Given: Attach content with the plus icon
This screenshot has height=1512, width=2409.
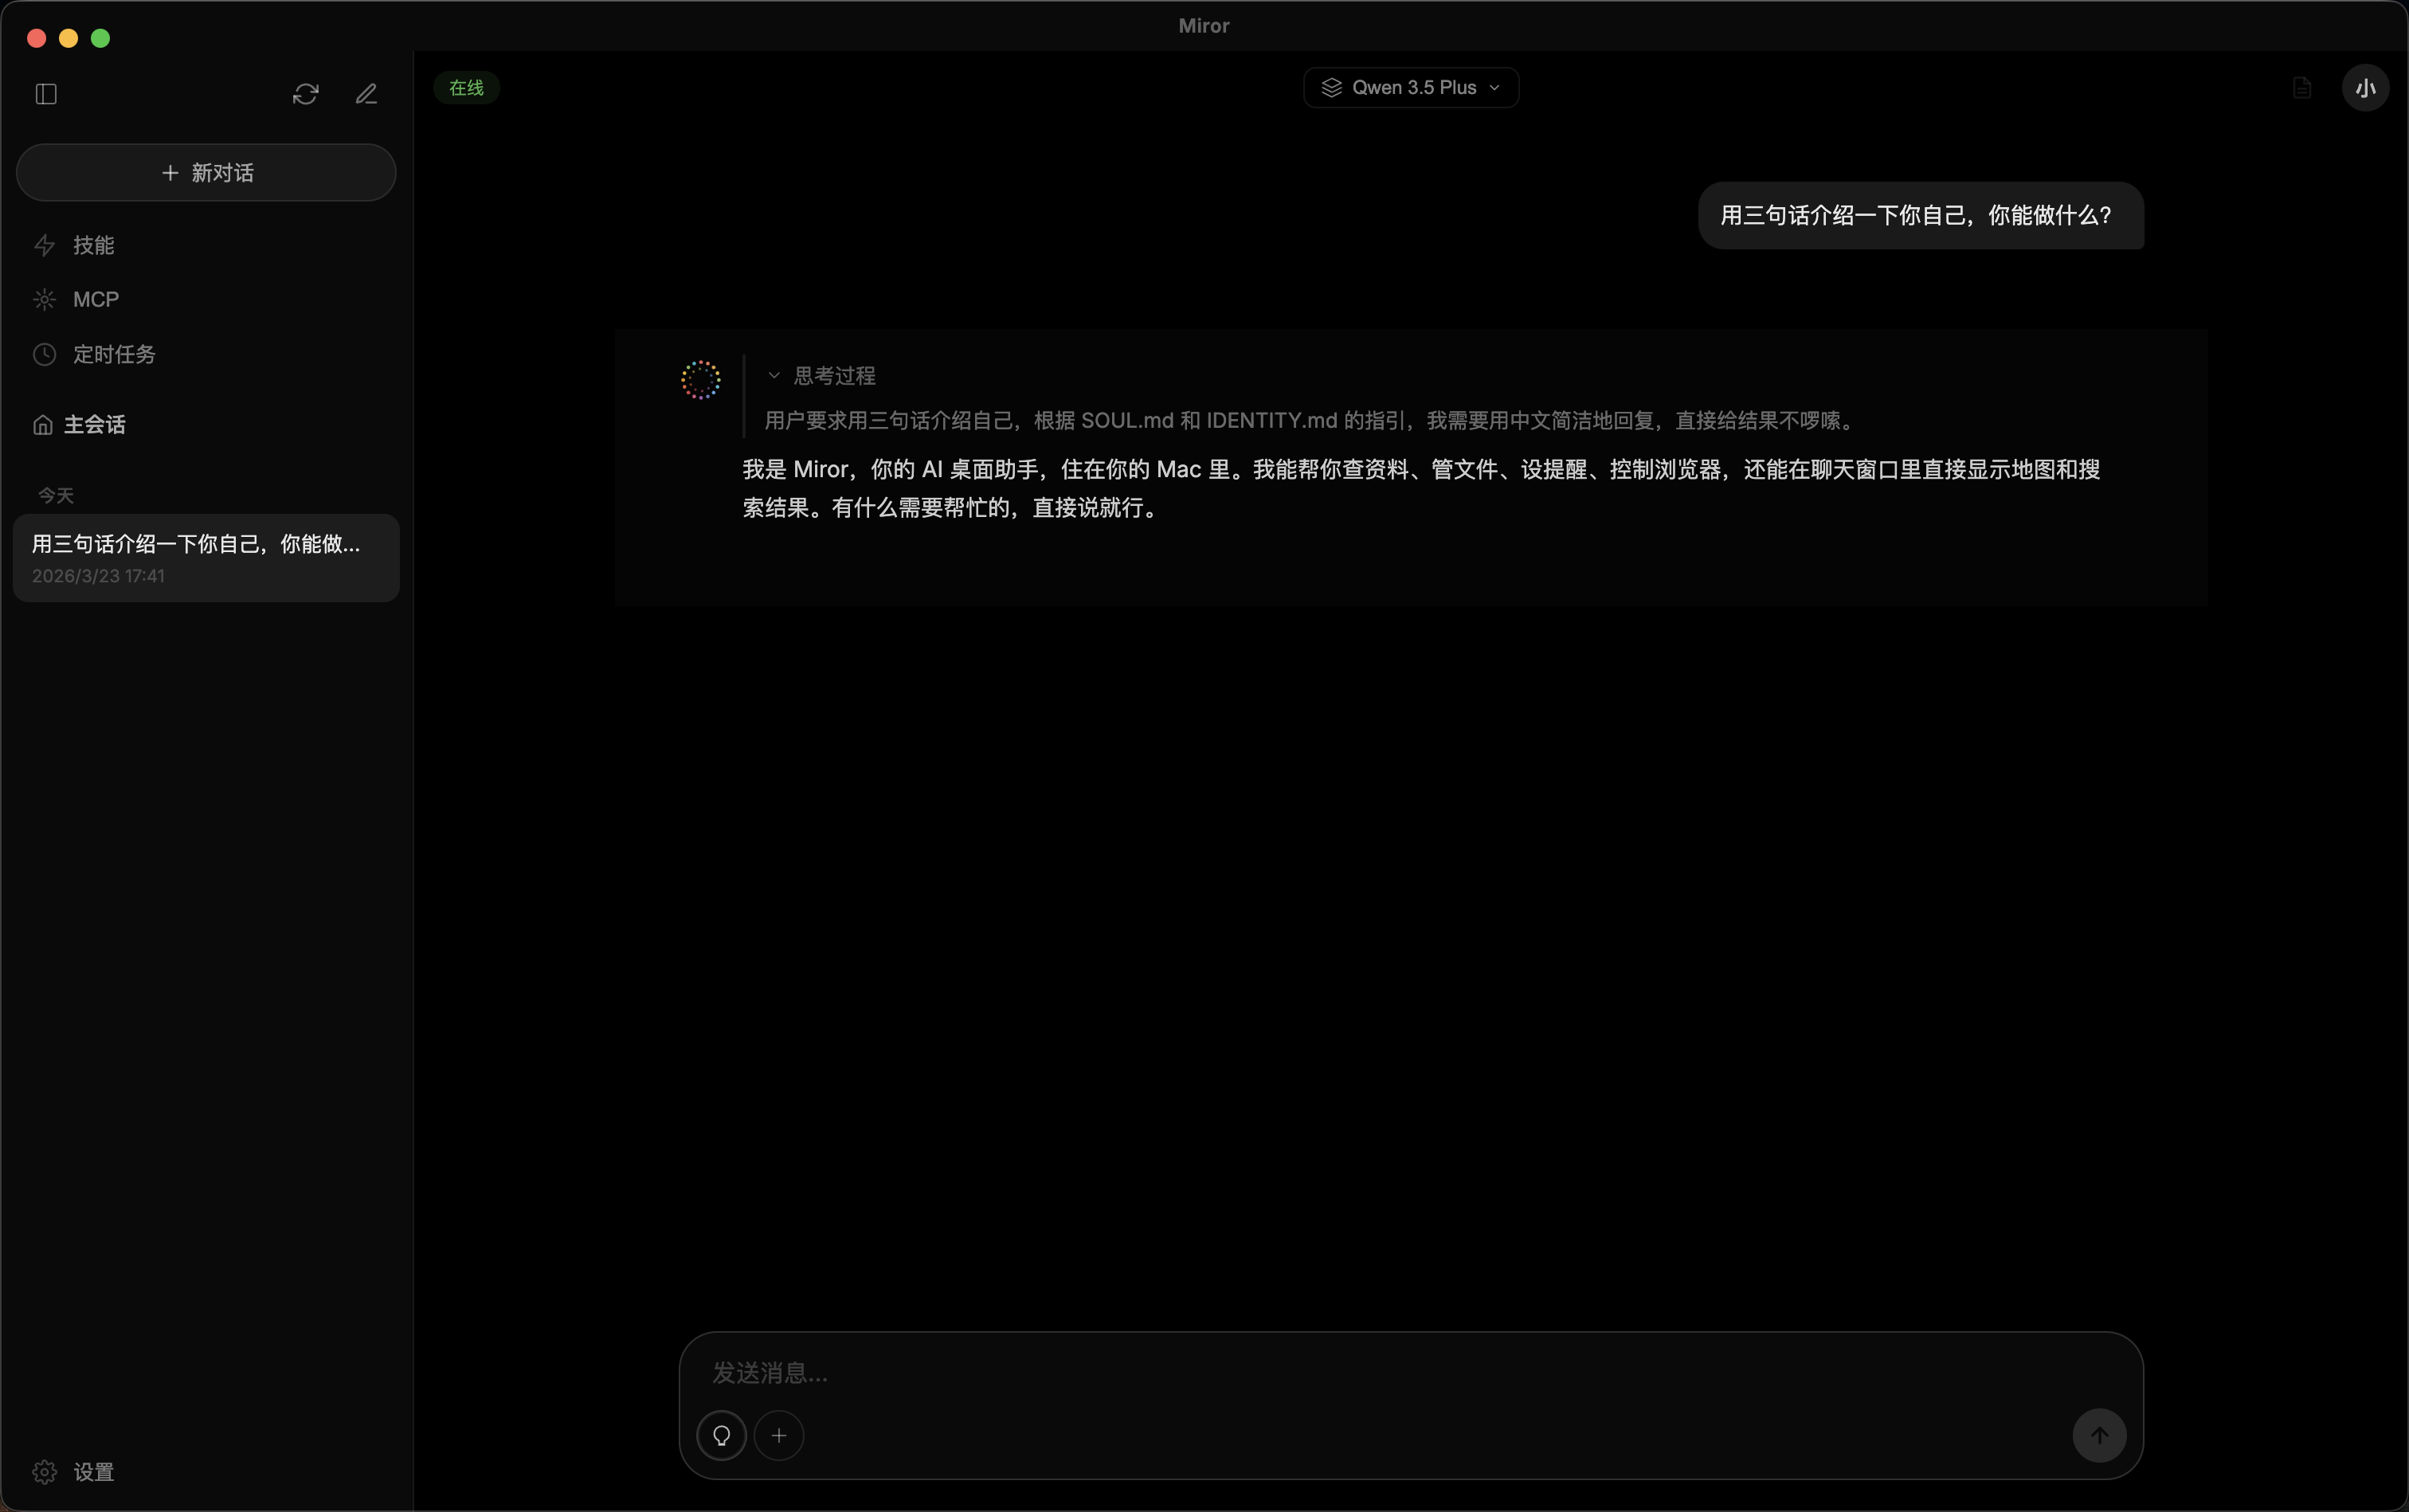Looking at the screenshot, I should point(779,1435).
